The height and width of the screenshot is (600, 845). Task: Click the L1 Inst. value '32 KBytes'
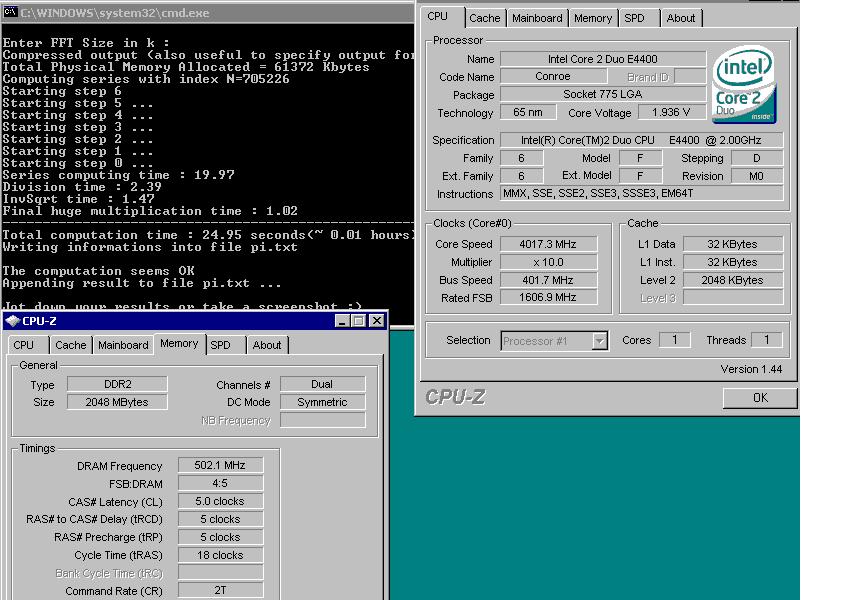pyautogui.click(x=733, y=262)
